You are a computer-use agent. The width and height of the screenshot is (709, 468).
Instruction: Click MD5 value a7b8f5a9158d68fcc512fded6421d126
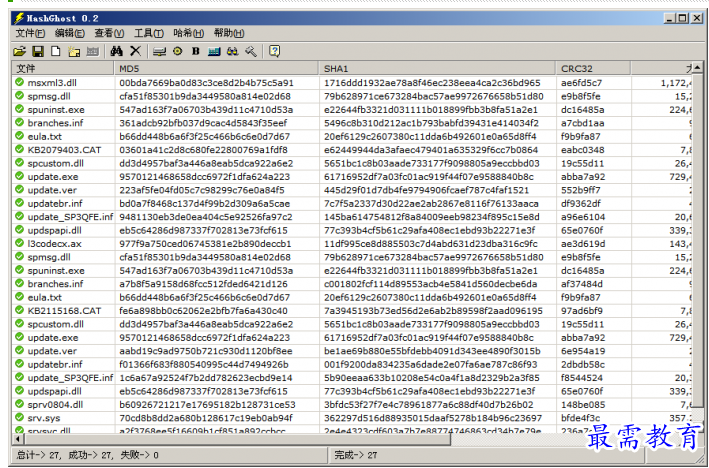point(203,284)
